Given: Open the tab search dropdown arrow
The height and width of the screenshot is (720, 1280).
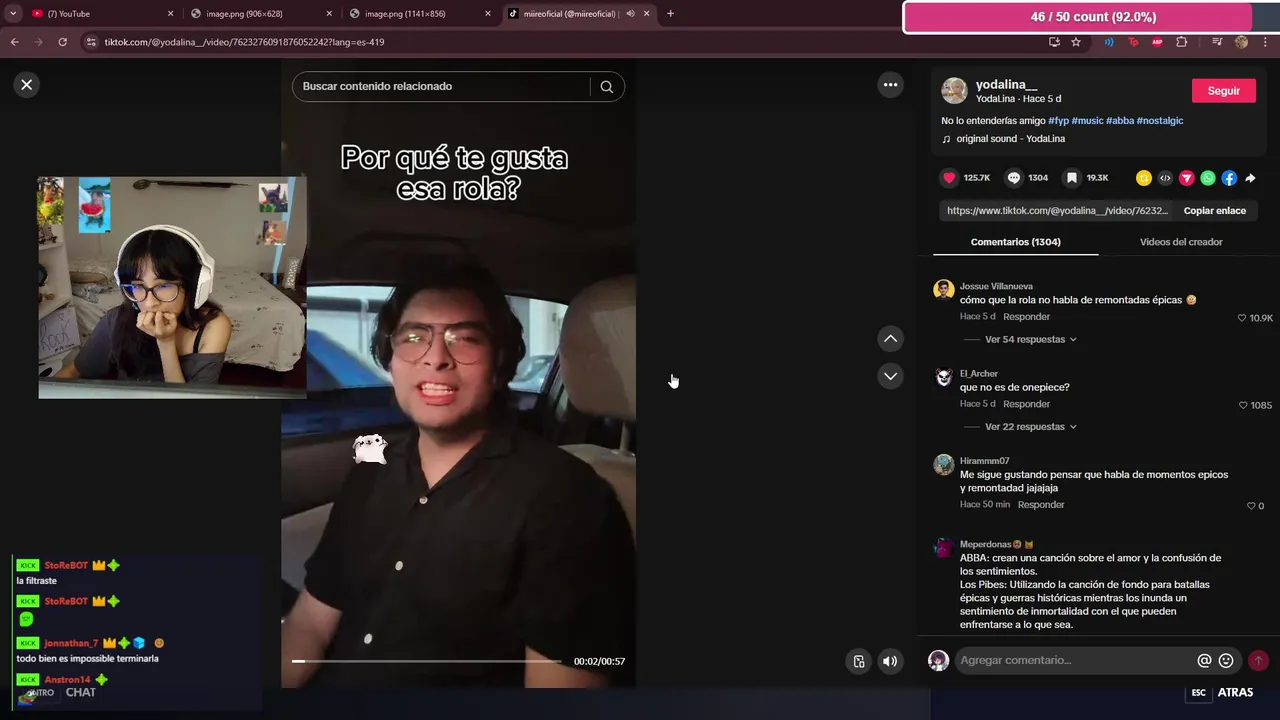Looking at the screenshot, I should pyautogui.click(x=12, y=14).
